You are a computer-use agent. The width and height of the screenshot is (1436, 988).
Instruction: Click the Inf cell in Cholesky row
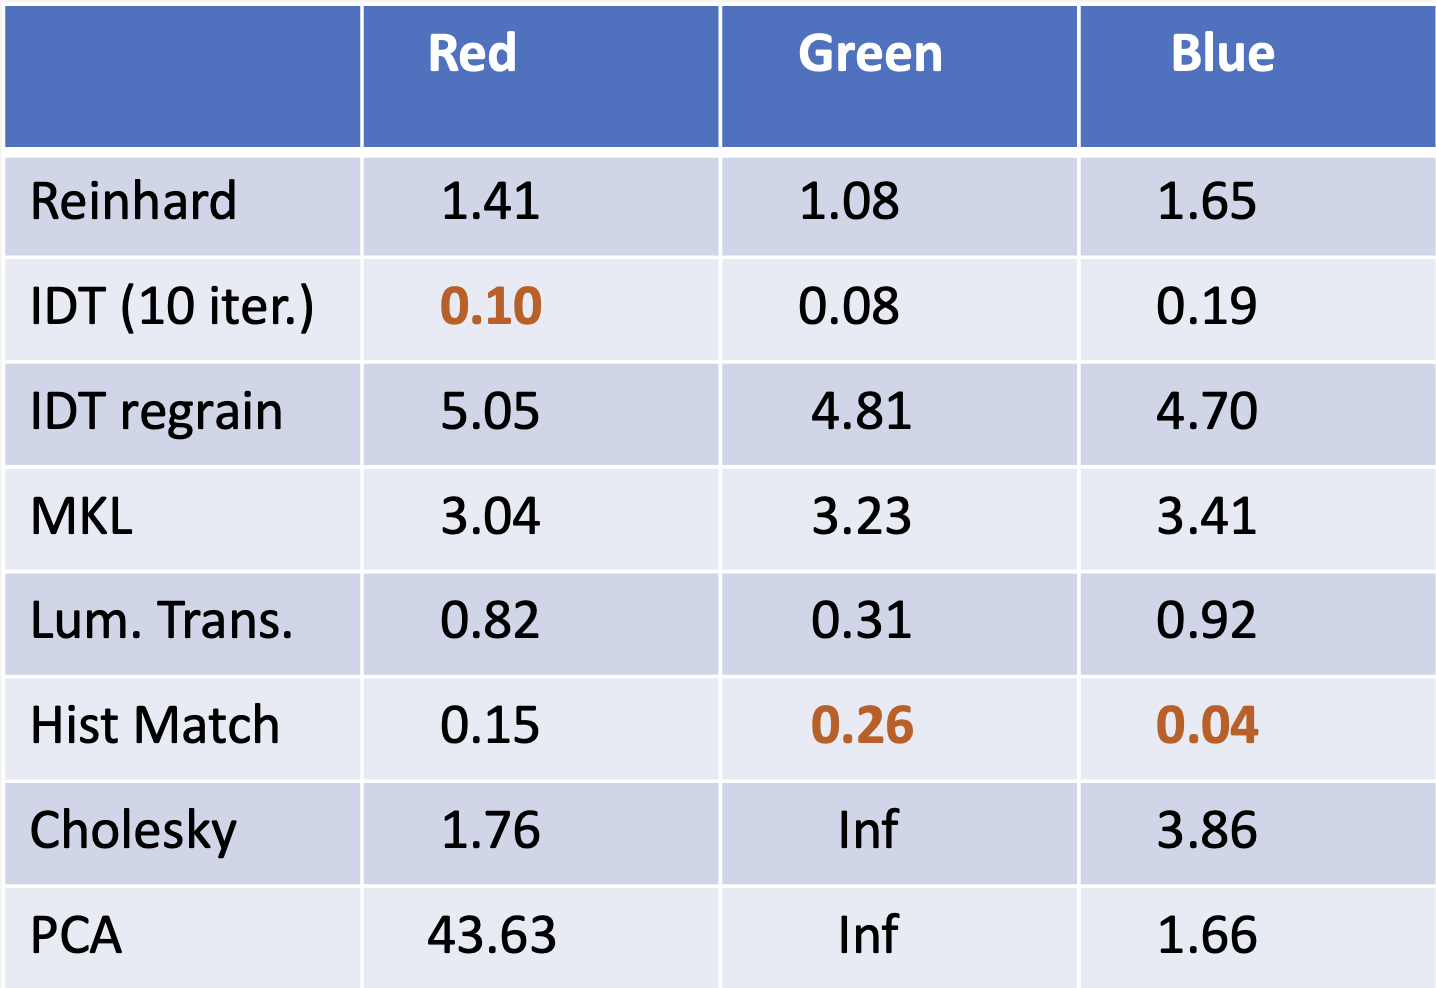[868, 831]
